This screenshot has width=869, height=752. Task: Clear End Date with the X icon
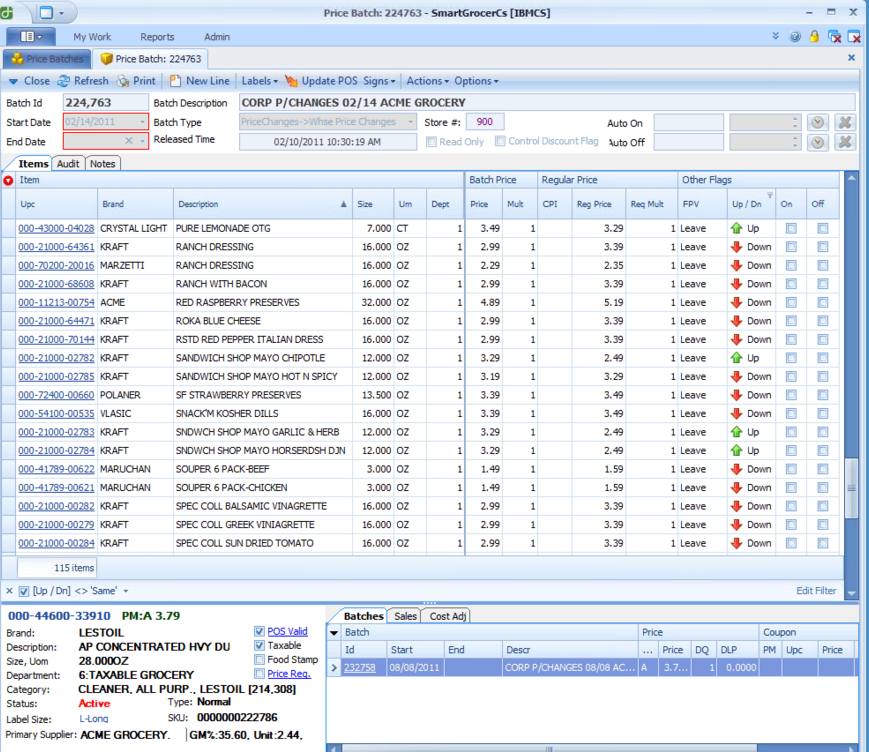pos(129,141)
